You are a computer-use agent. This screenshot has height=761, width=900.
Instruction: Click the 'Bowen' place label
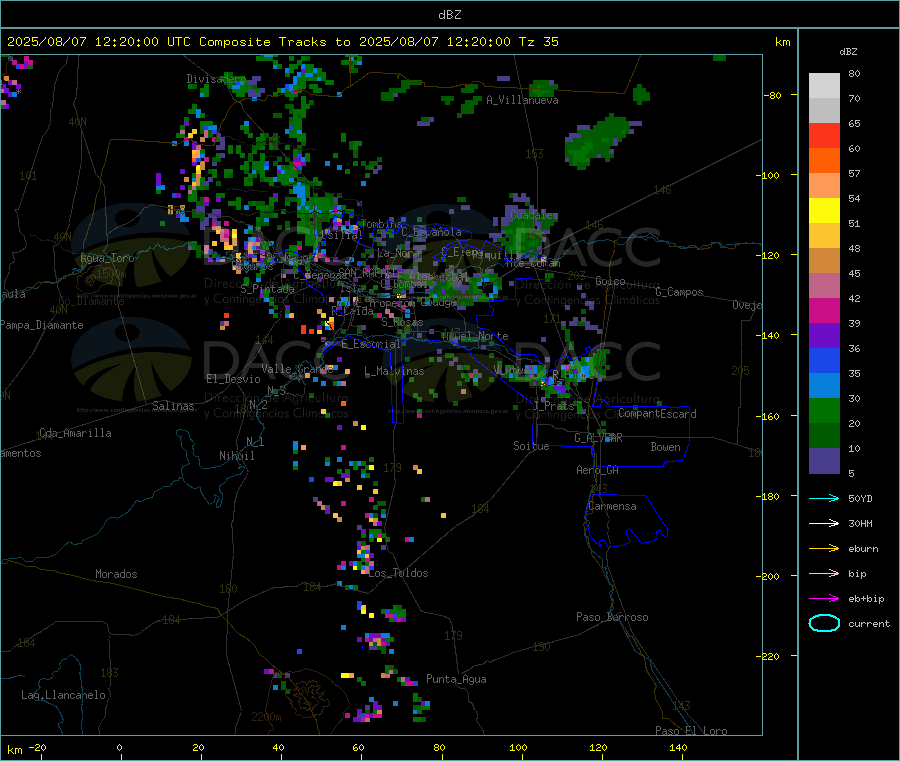tap(665, 447)
